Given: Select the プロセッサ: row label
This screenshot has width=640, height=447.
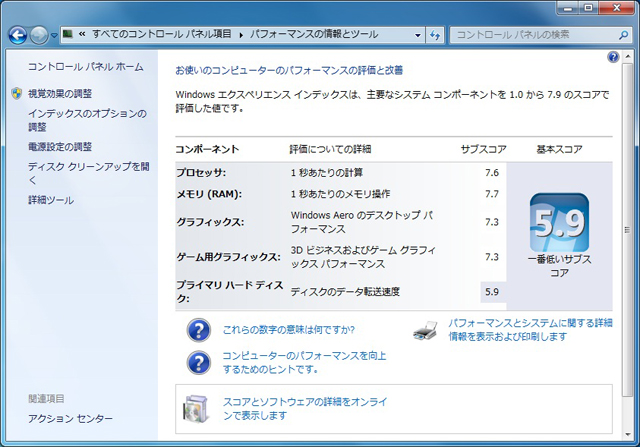Looking at the screenshot, I should tap(201, 173).
